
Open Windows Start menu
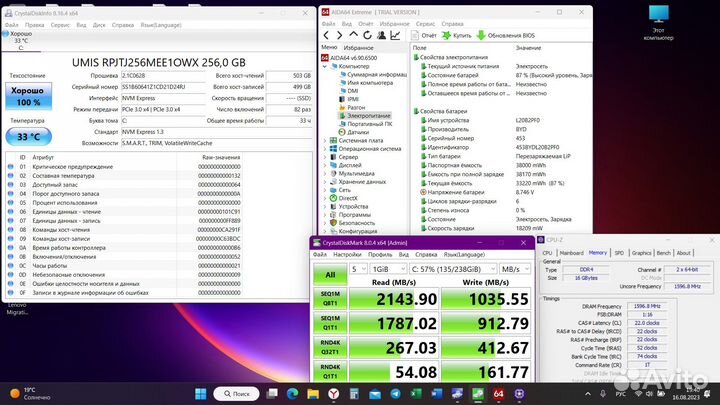[201, 394]
